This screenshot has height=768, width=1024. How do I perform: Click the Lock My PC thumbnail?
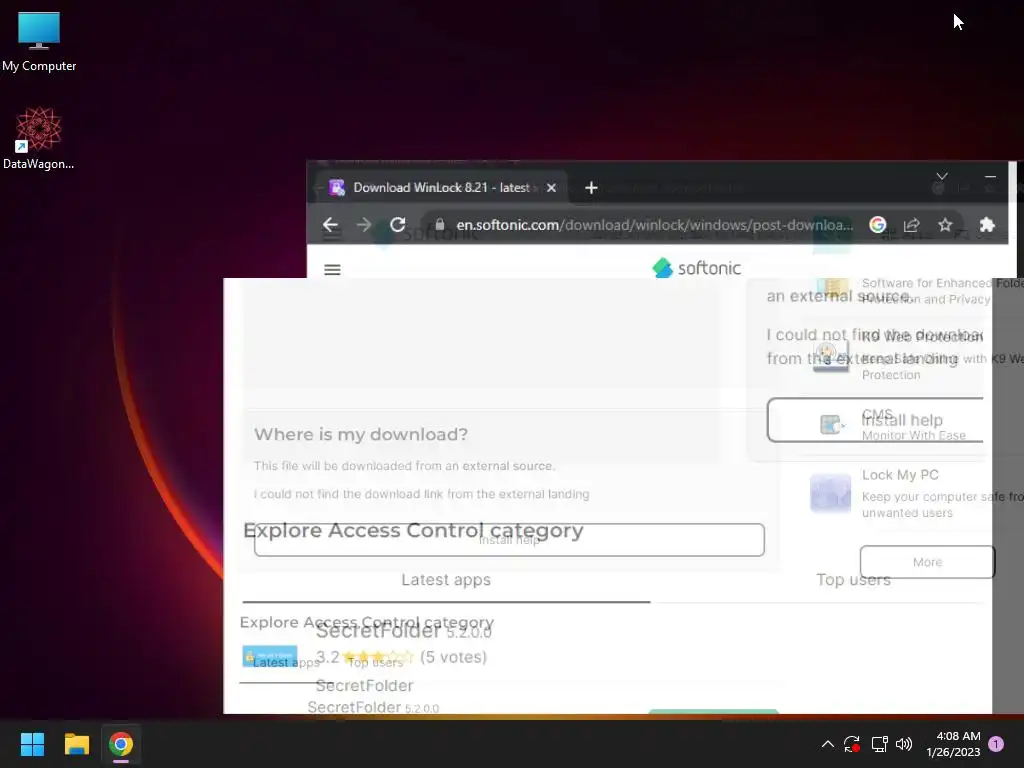[830, 493]
